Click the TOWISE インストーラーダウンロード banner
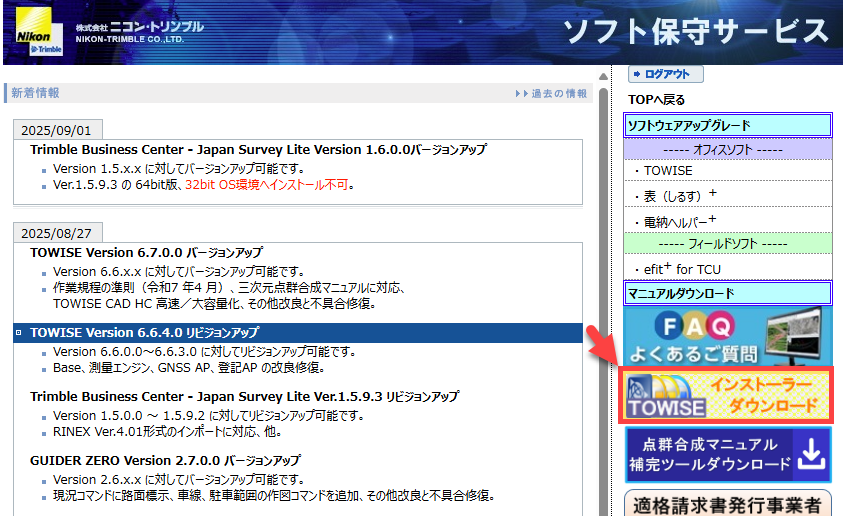Screen dimensions: 847x516 (727, 396)
